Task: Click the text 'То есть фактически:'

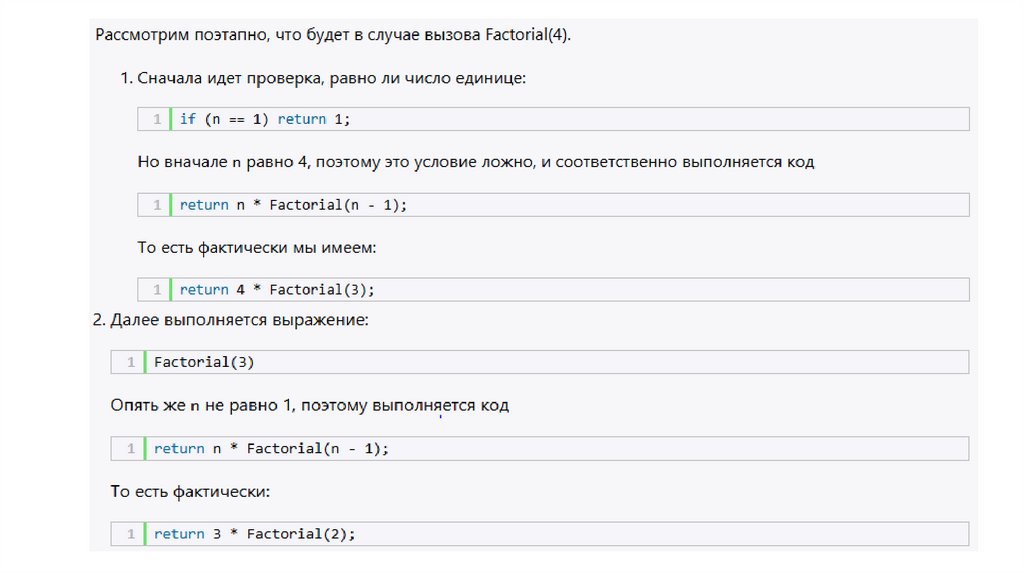Action: [x=190, y=492]
